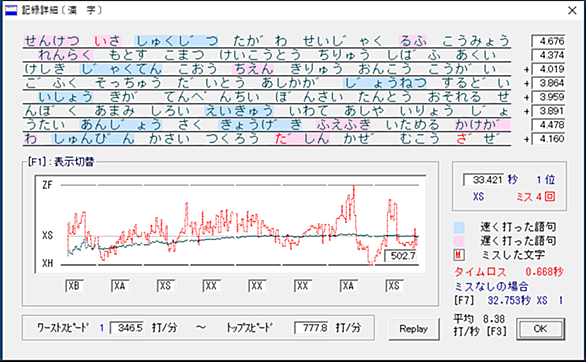Click the last XS rank box under graph
Image resolution: width=586 pixels, height=362 pixels.
(394, 286)
